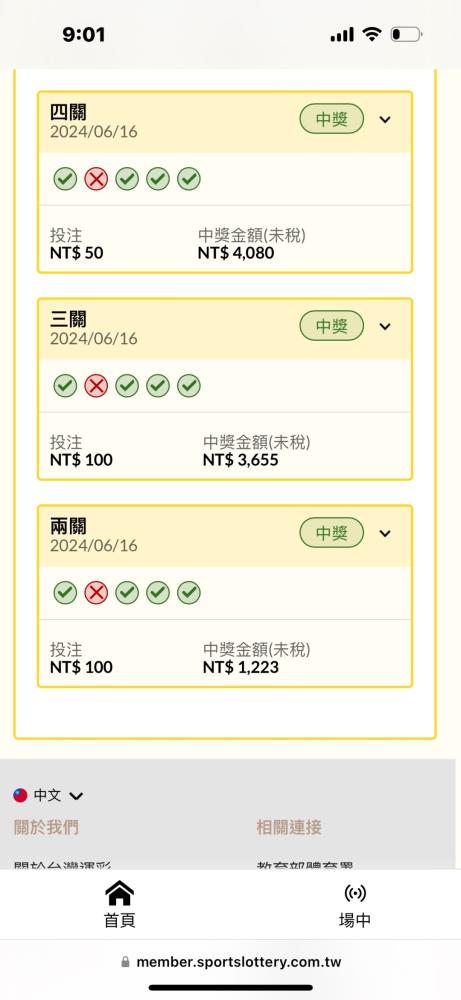Screen dimensions: 461x1000
Task: Tap the 關於我們 footer heading
Action: (46, 827)
